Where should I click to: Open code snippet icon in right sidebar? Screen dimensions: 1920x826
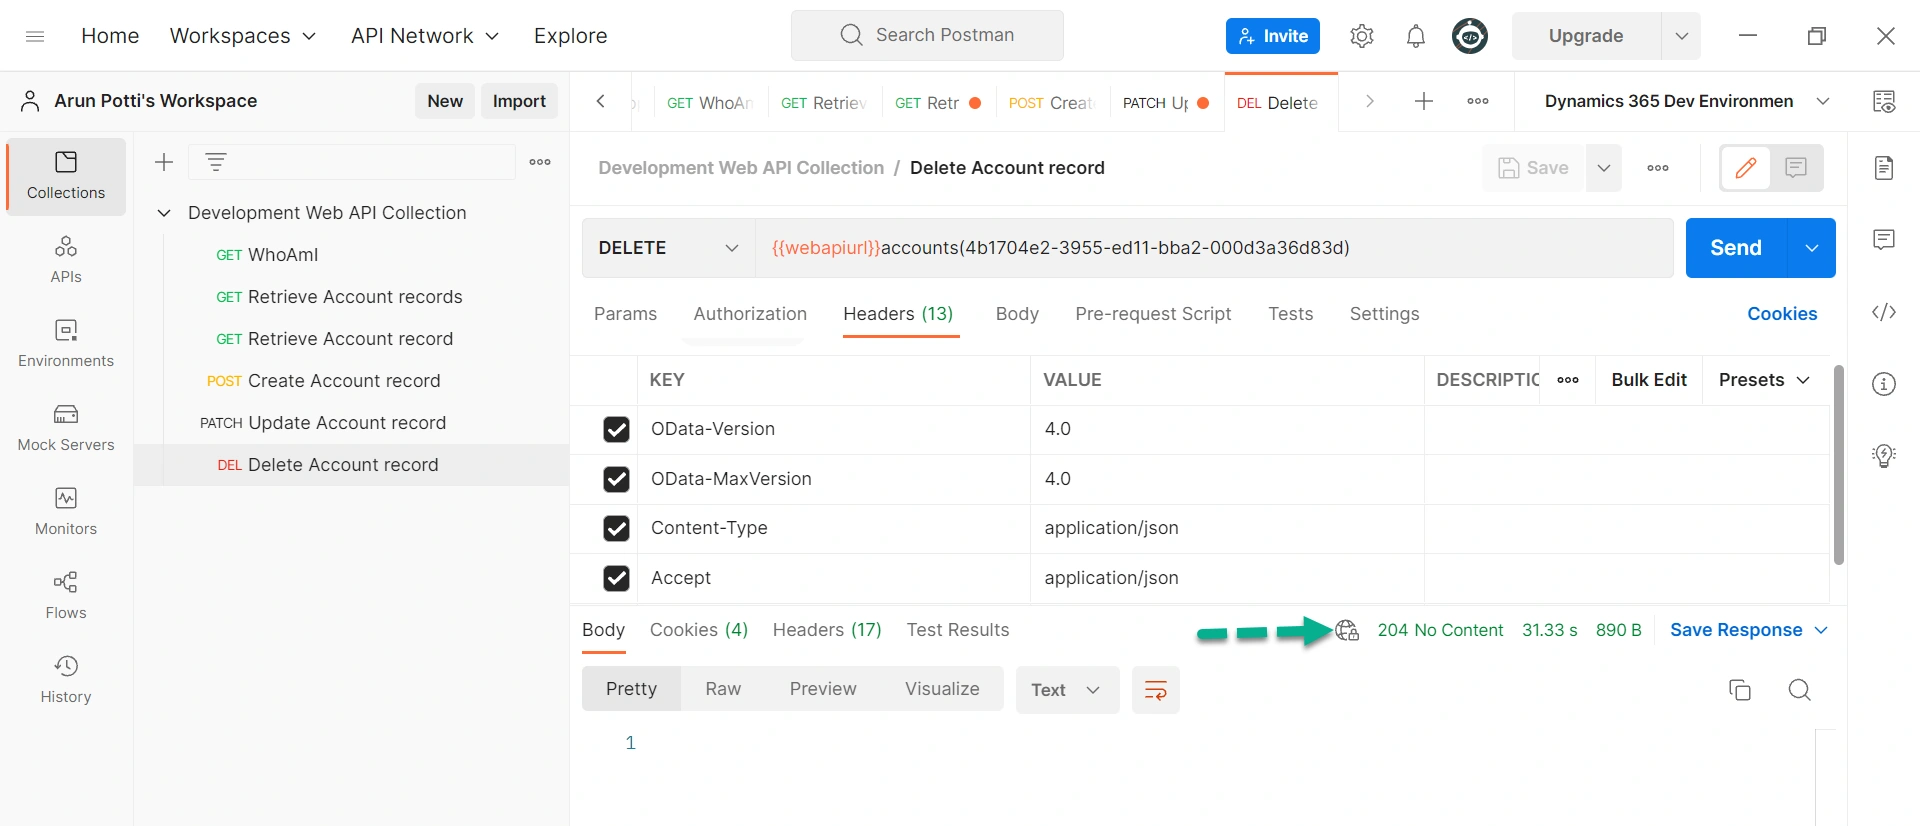1884,312
